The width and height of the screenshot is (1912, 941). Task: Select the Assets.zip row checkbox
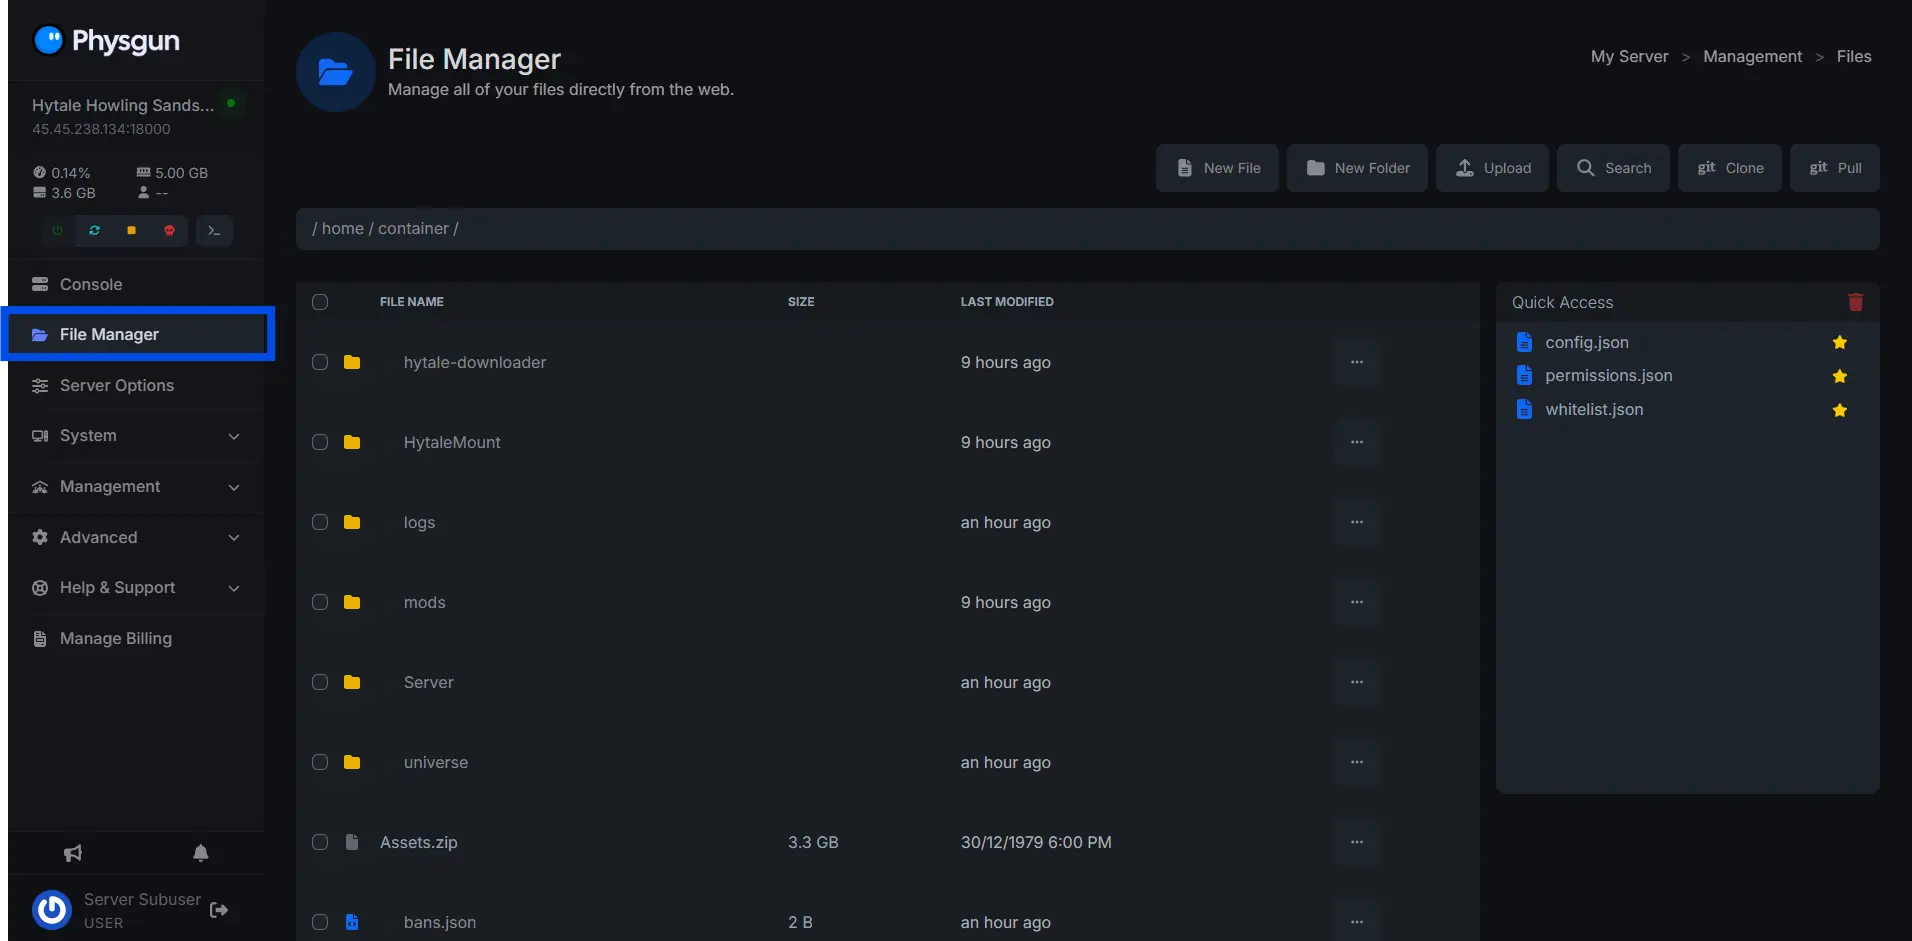tap(320, 842)
